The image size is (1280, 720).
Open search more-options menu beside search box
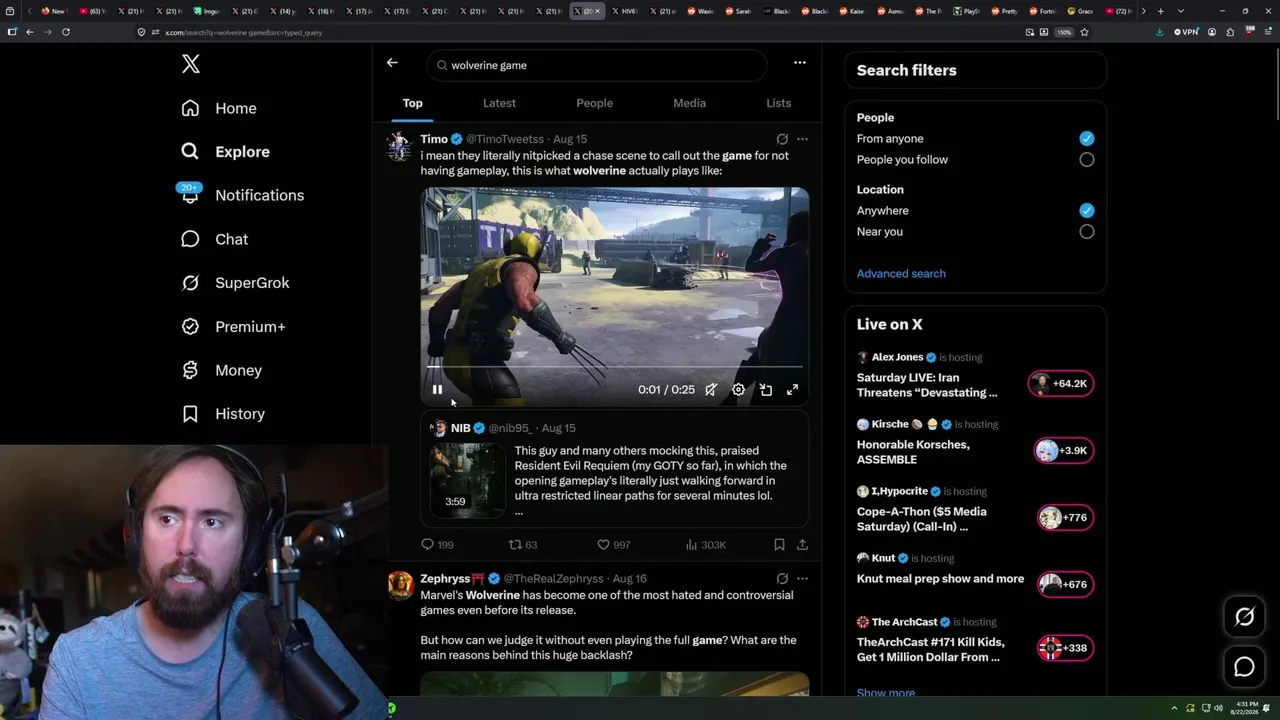coord(800,63)
